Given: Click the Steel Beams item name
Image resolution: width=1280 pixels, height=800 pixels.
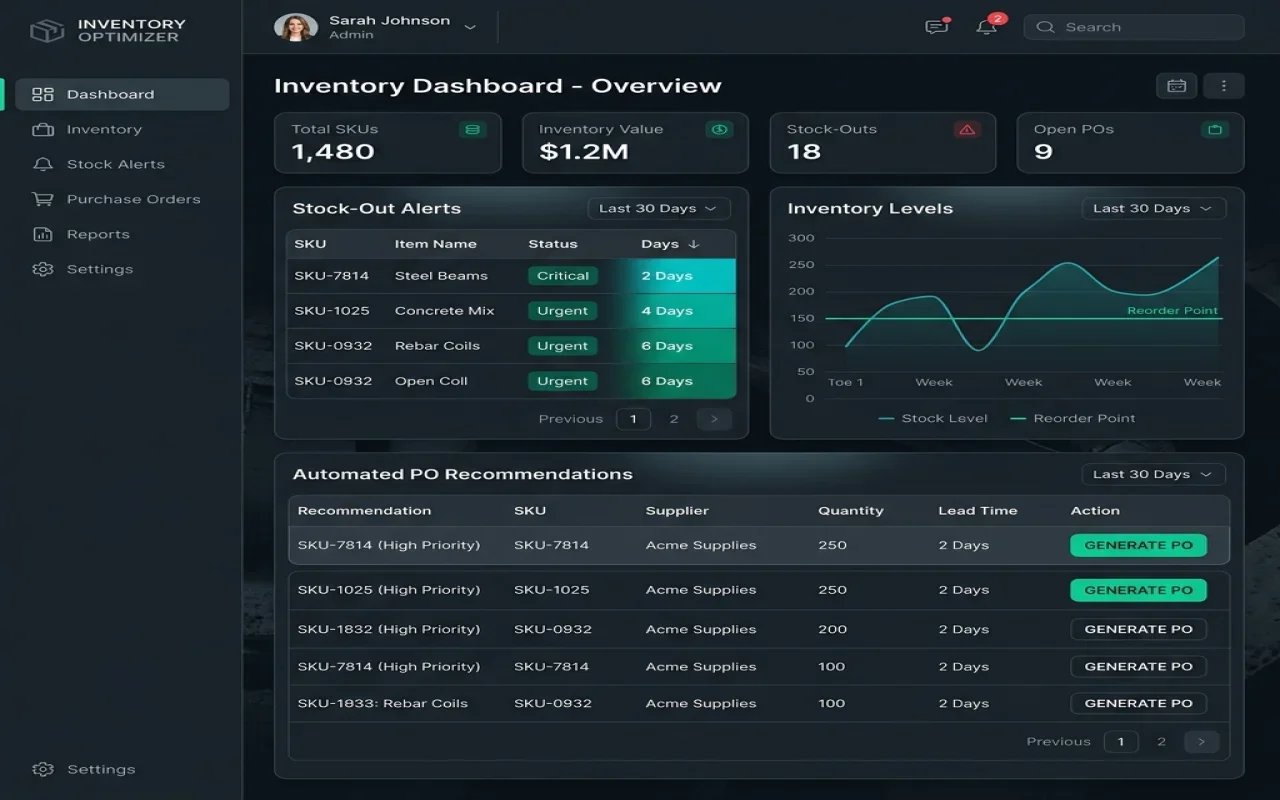Looking at the screenshot, I should pos(441,277).
